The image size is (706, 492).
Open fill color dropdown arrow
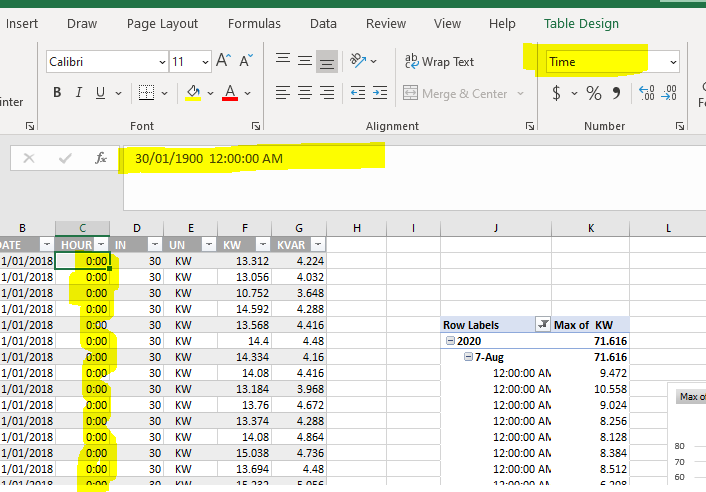(x=210, y=93)
